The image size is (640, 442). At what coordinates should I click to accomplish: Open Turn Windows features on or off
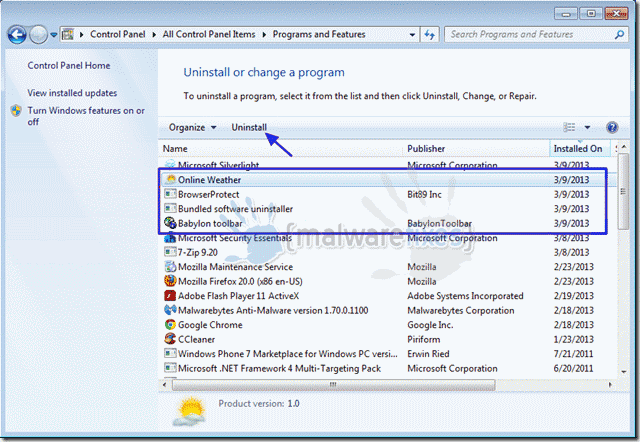tap(86, 116)
